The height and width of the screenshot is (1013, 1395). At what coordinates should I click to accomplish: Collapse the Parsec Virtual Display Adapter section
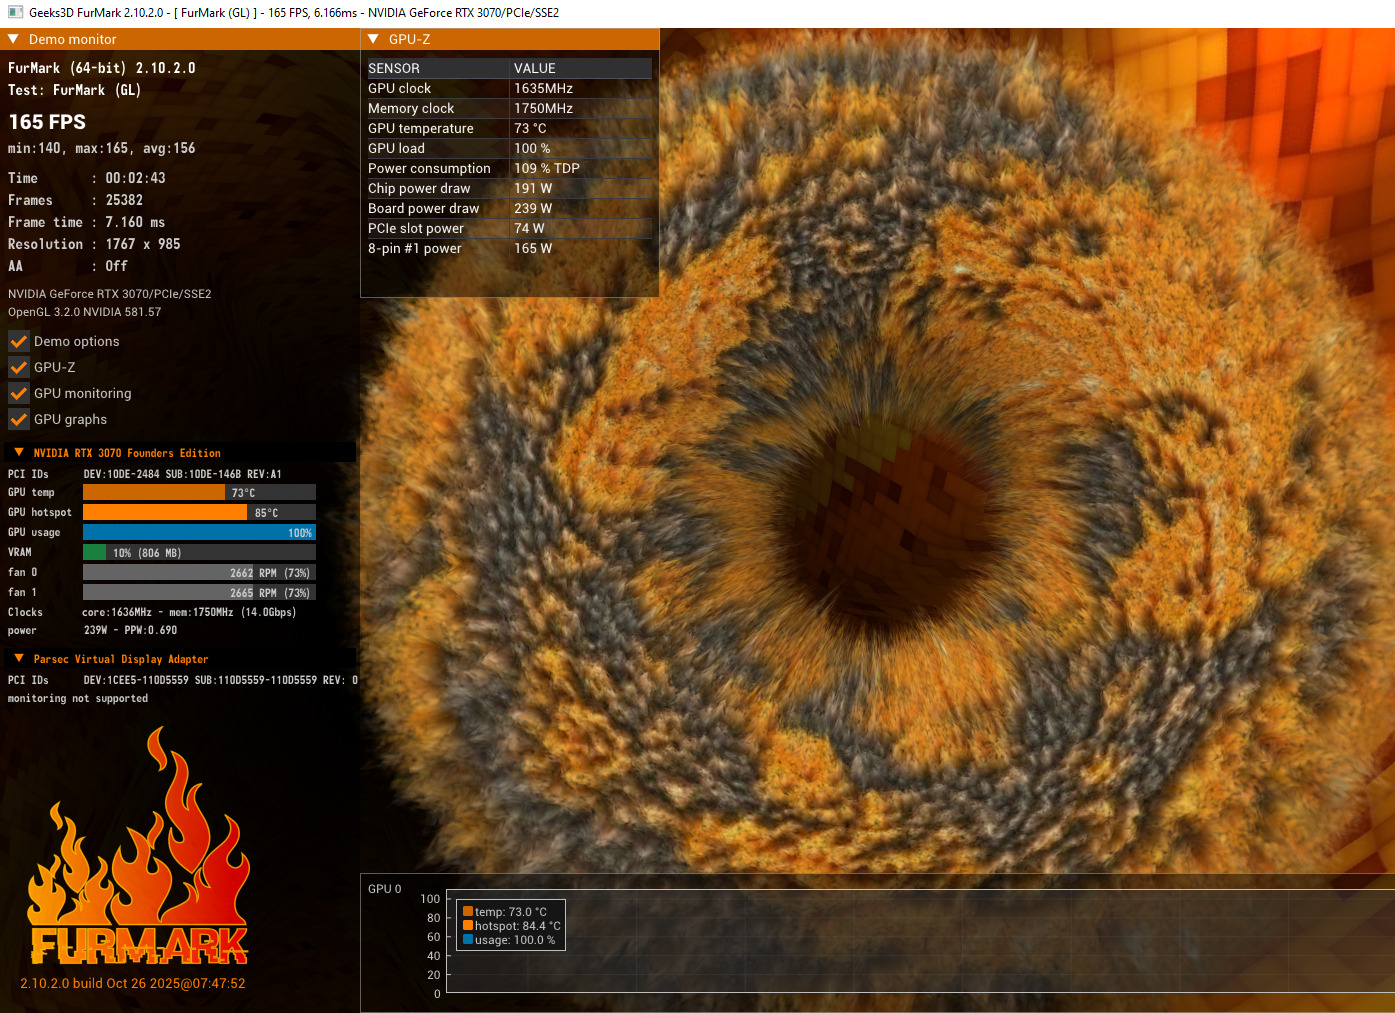pos(19,658)
